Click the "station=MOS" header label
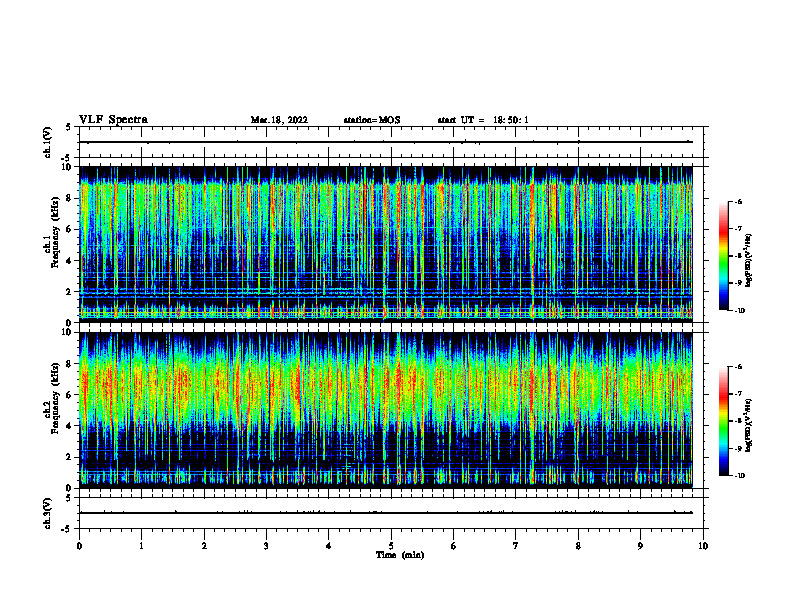The height and width of the screenshot is (612, 792). pos(372,120)
